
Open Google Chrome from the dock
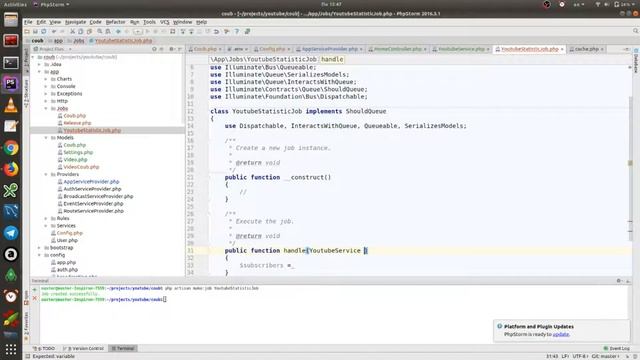point(11,148)
